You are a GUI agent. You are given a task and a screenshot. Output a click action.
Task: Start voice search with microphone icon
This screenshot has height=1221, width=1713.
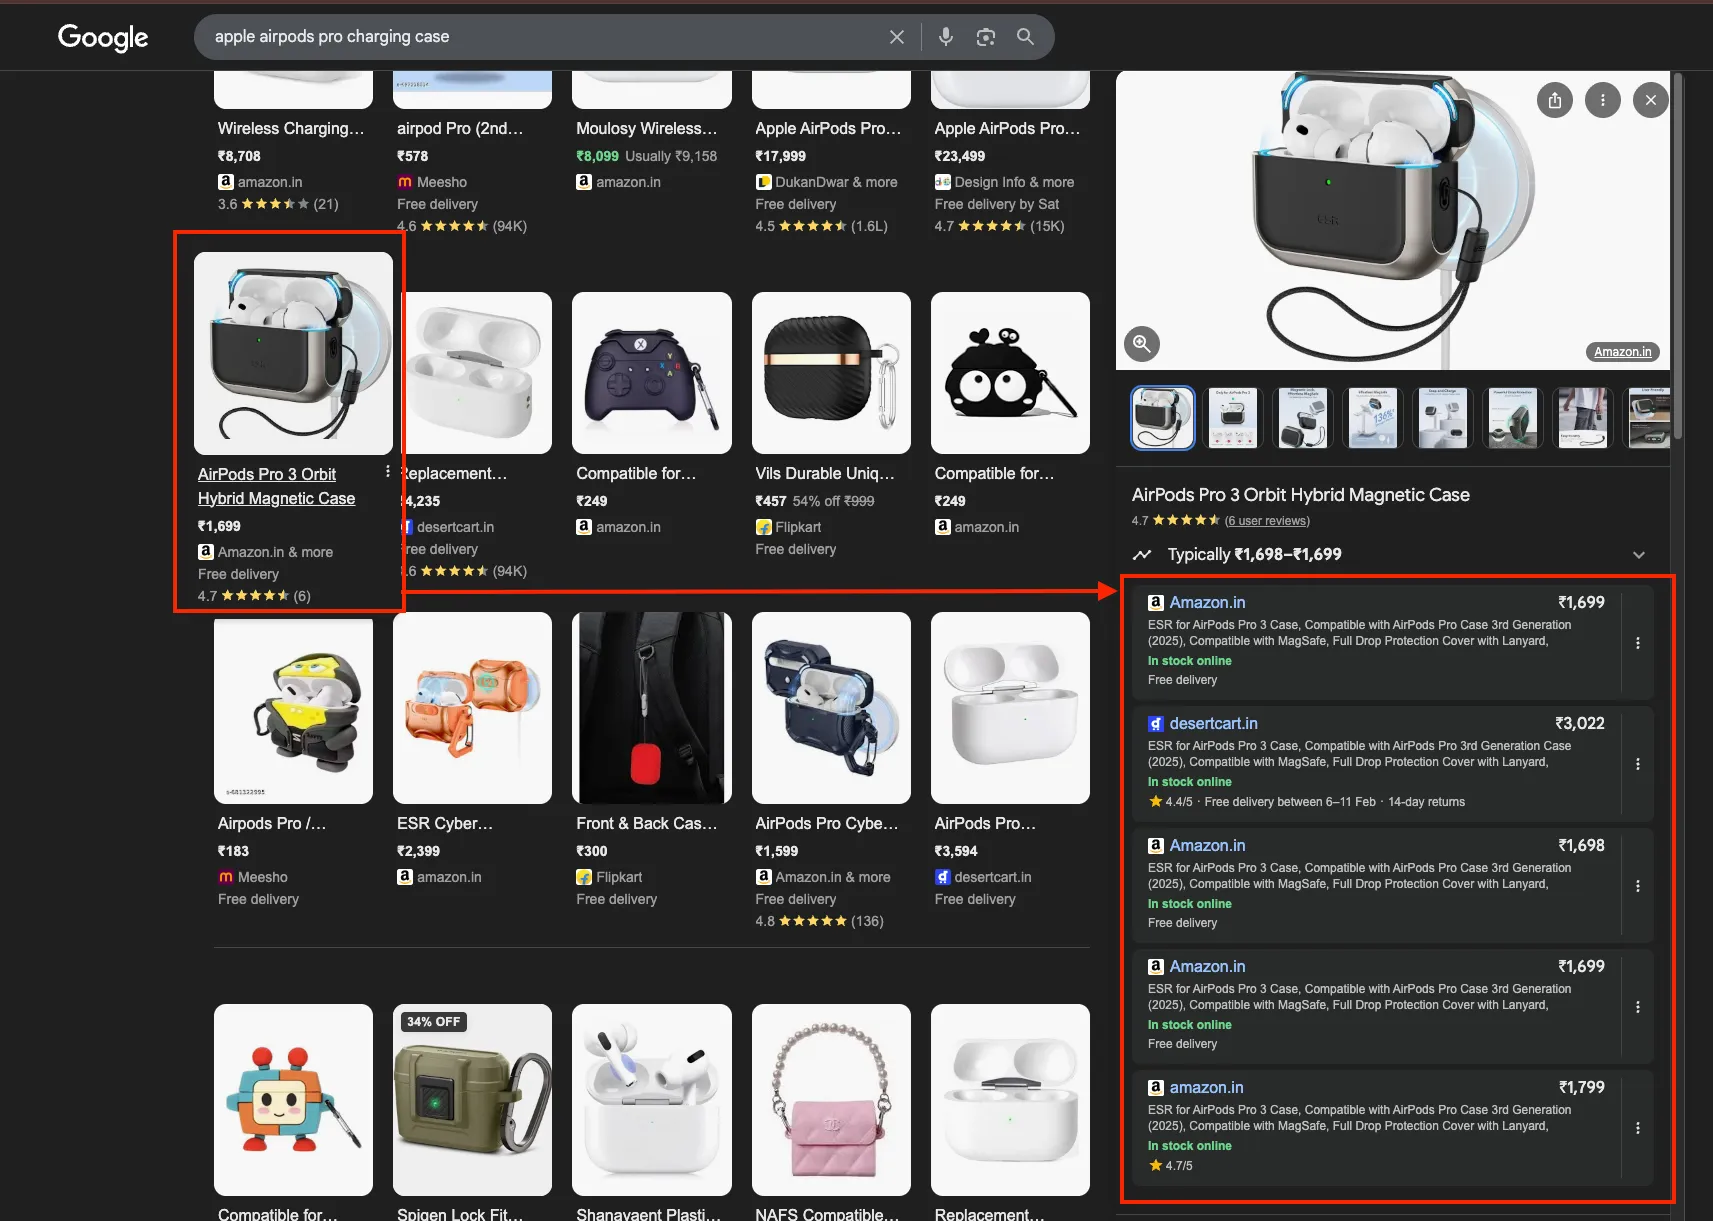[x=946, y=37]
